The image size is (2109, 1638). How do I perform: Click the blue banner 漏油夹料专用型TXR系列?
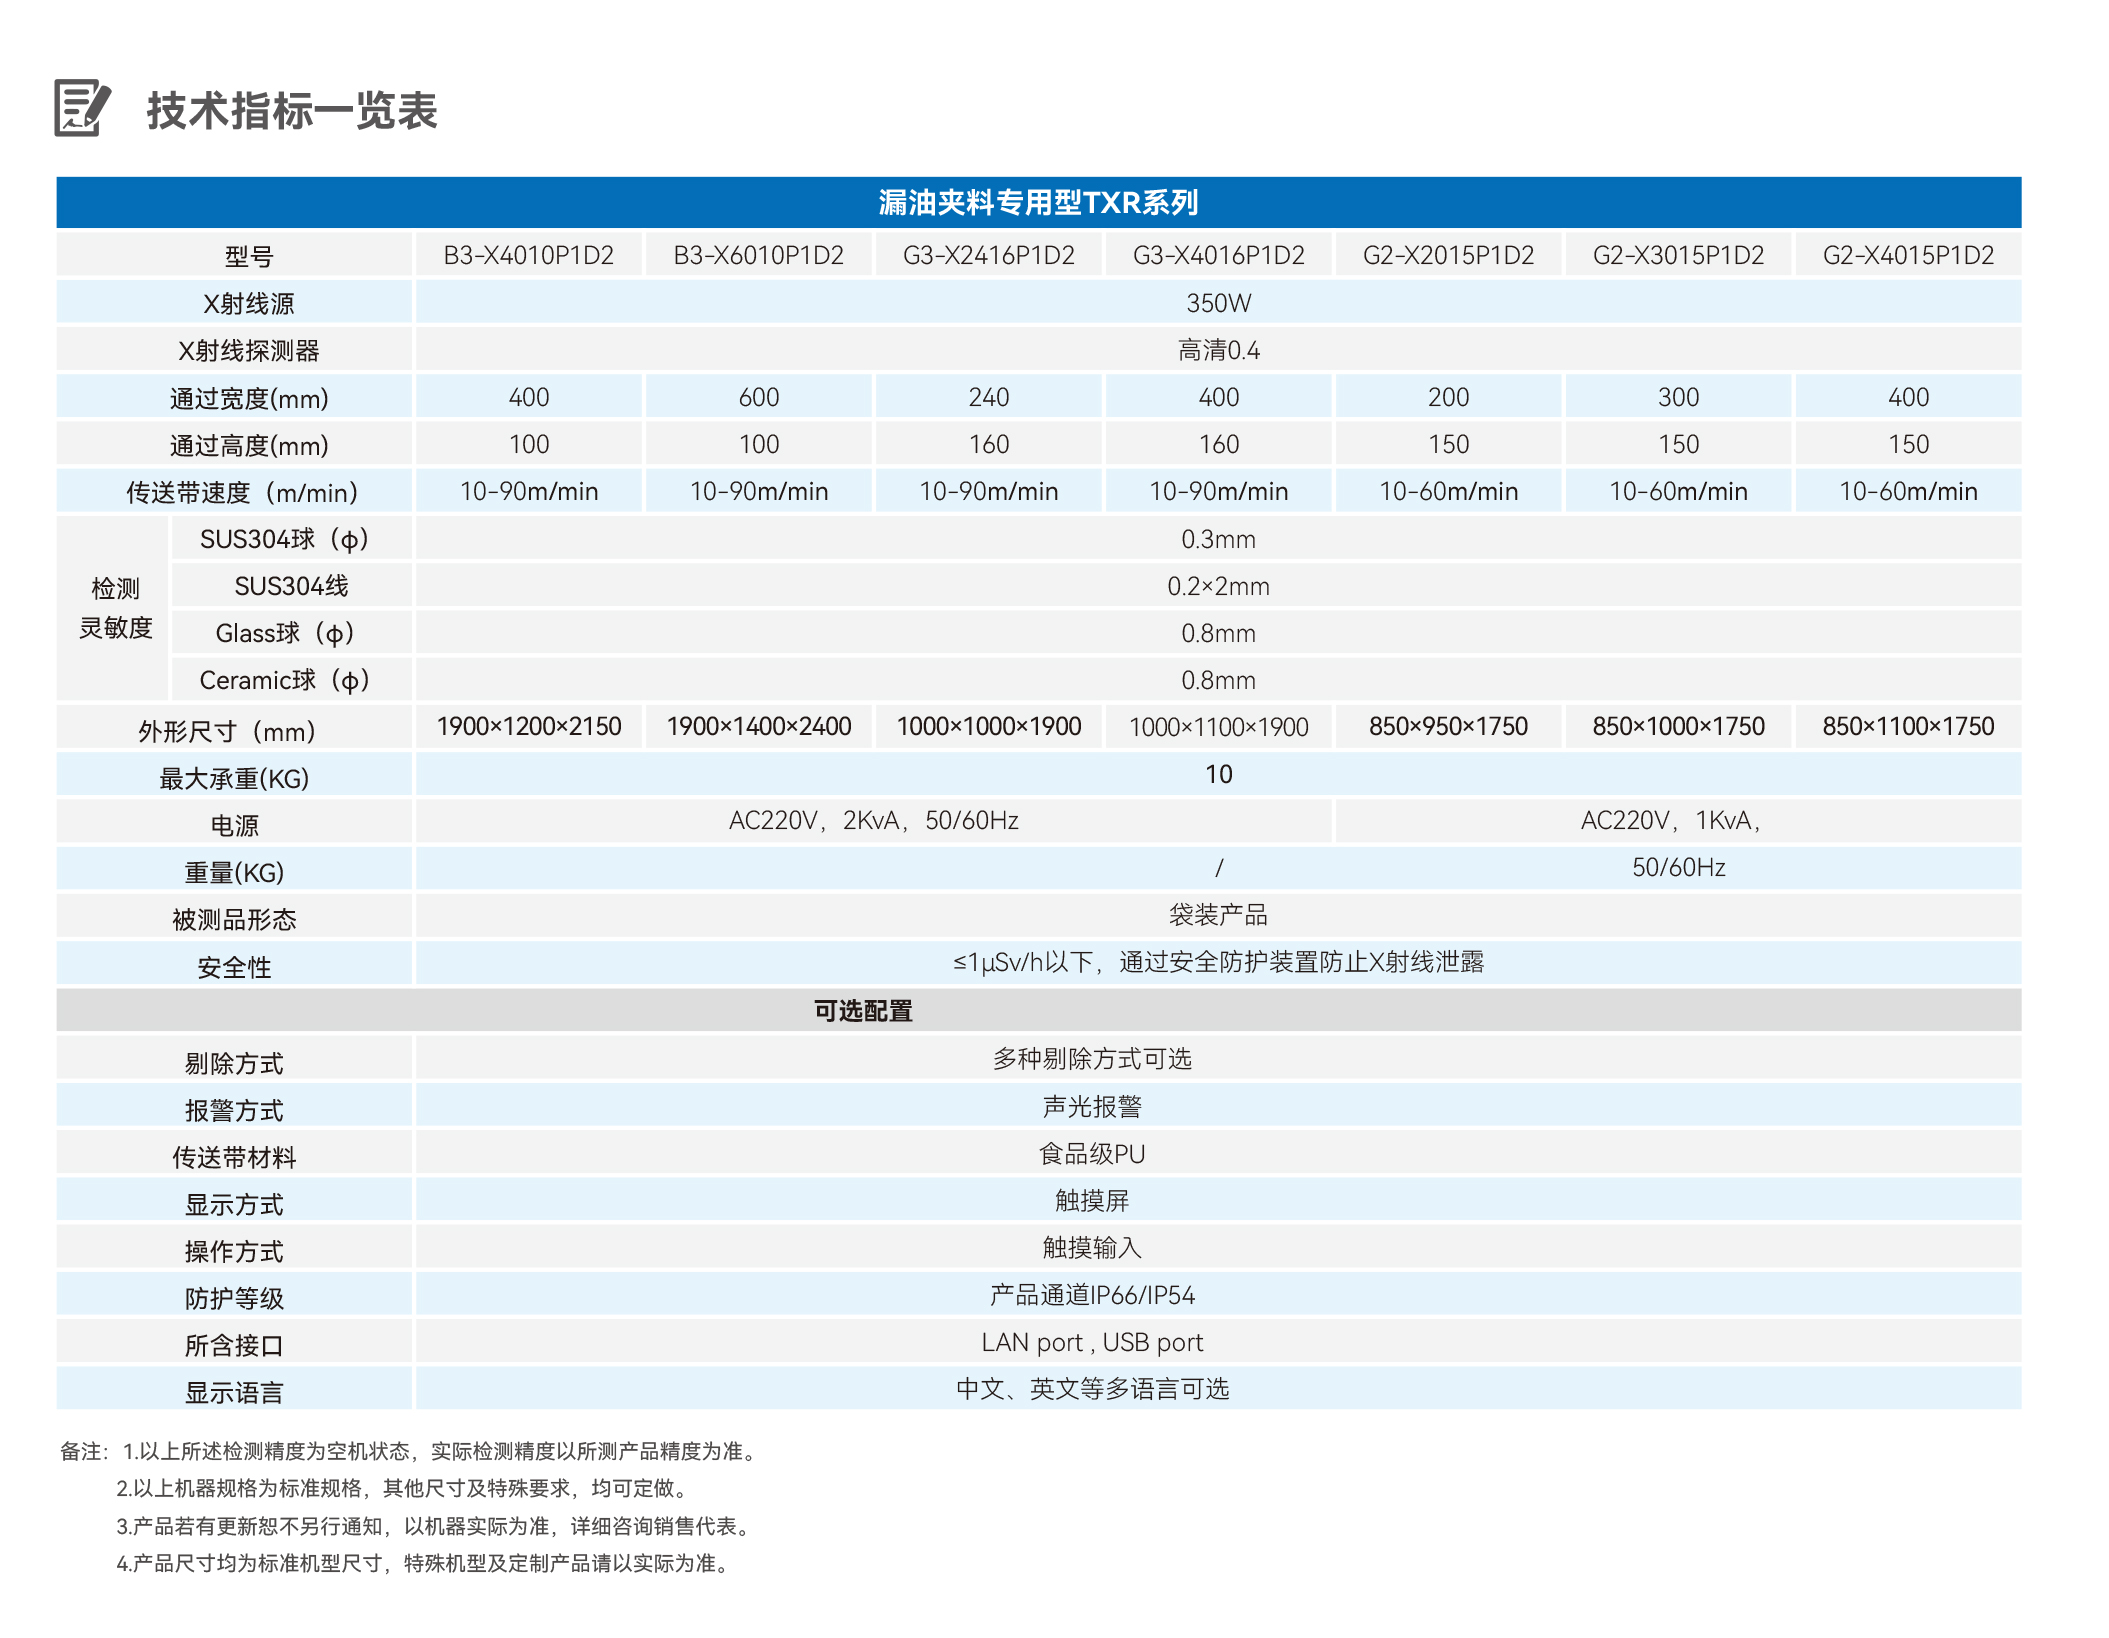[x=1038, y=202]
